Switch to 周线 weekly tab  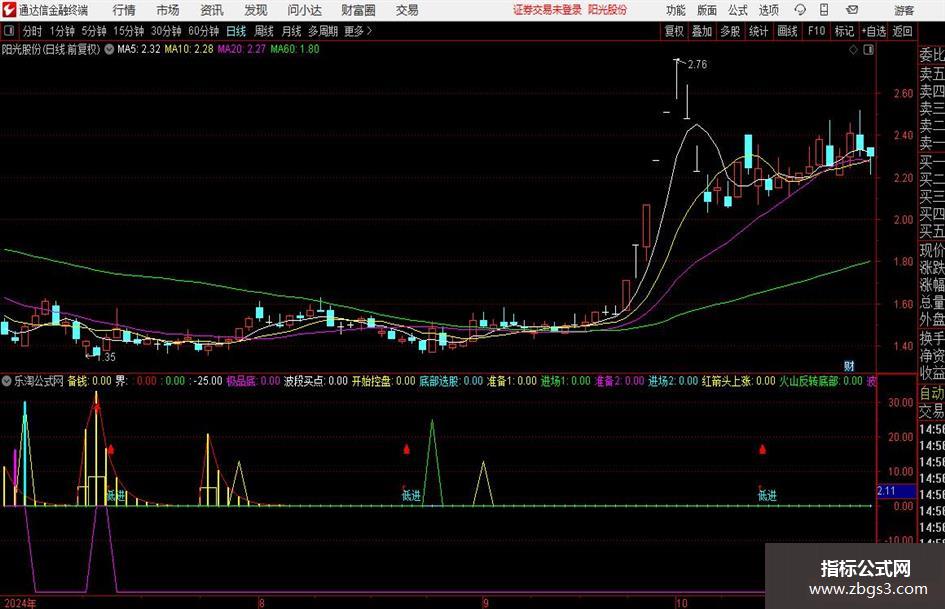tap(264, 31)
